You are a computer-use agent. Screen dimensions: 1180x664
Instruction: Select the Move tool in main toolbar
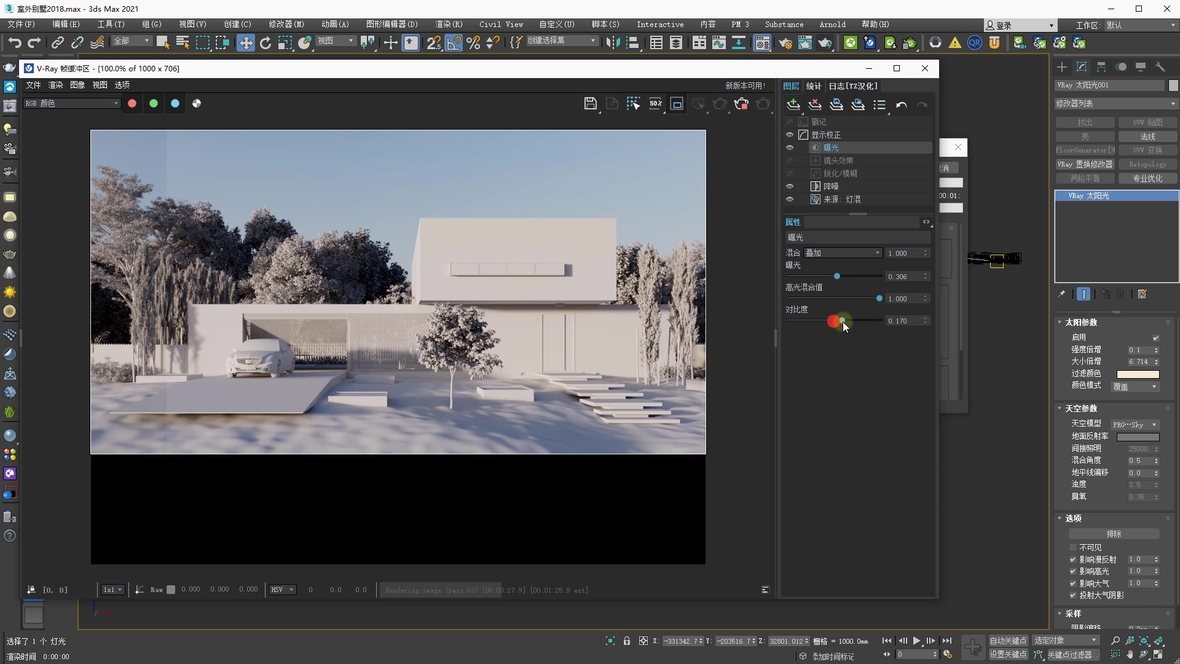[245, 43]
